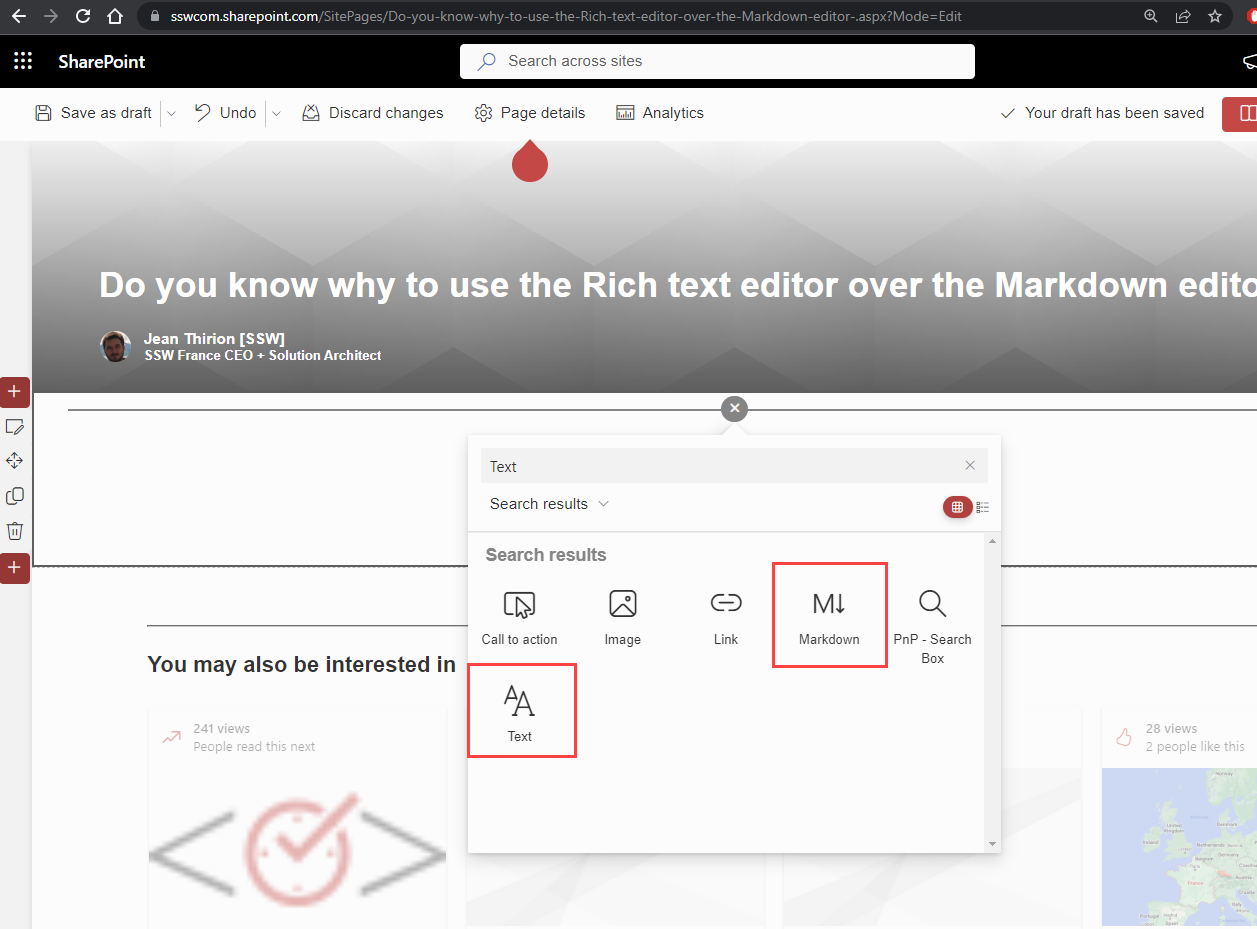Clear the web part search text

[x=970, y=466]
